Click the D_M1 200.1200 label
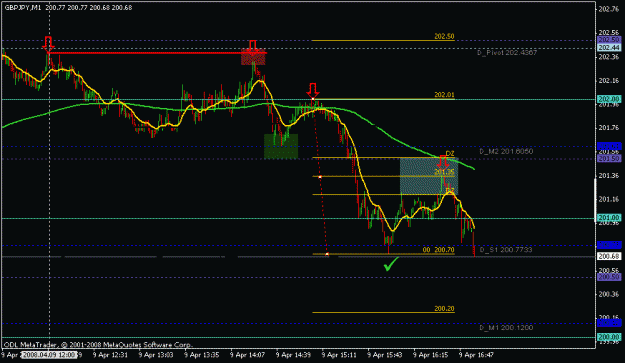625x363 pixels. point(506,328)
